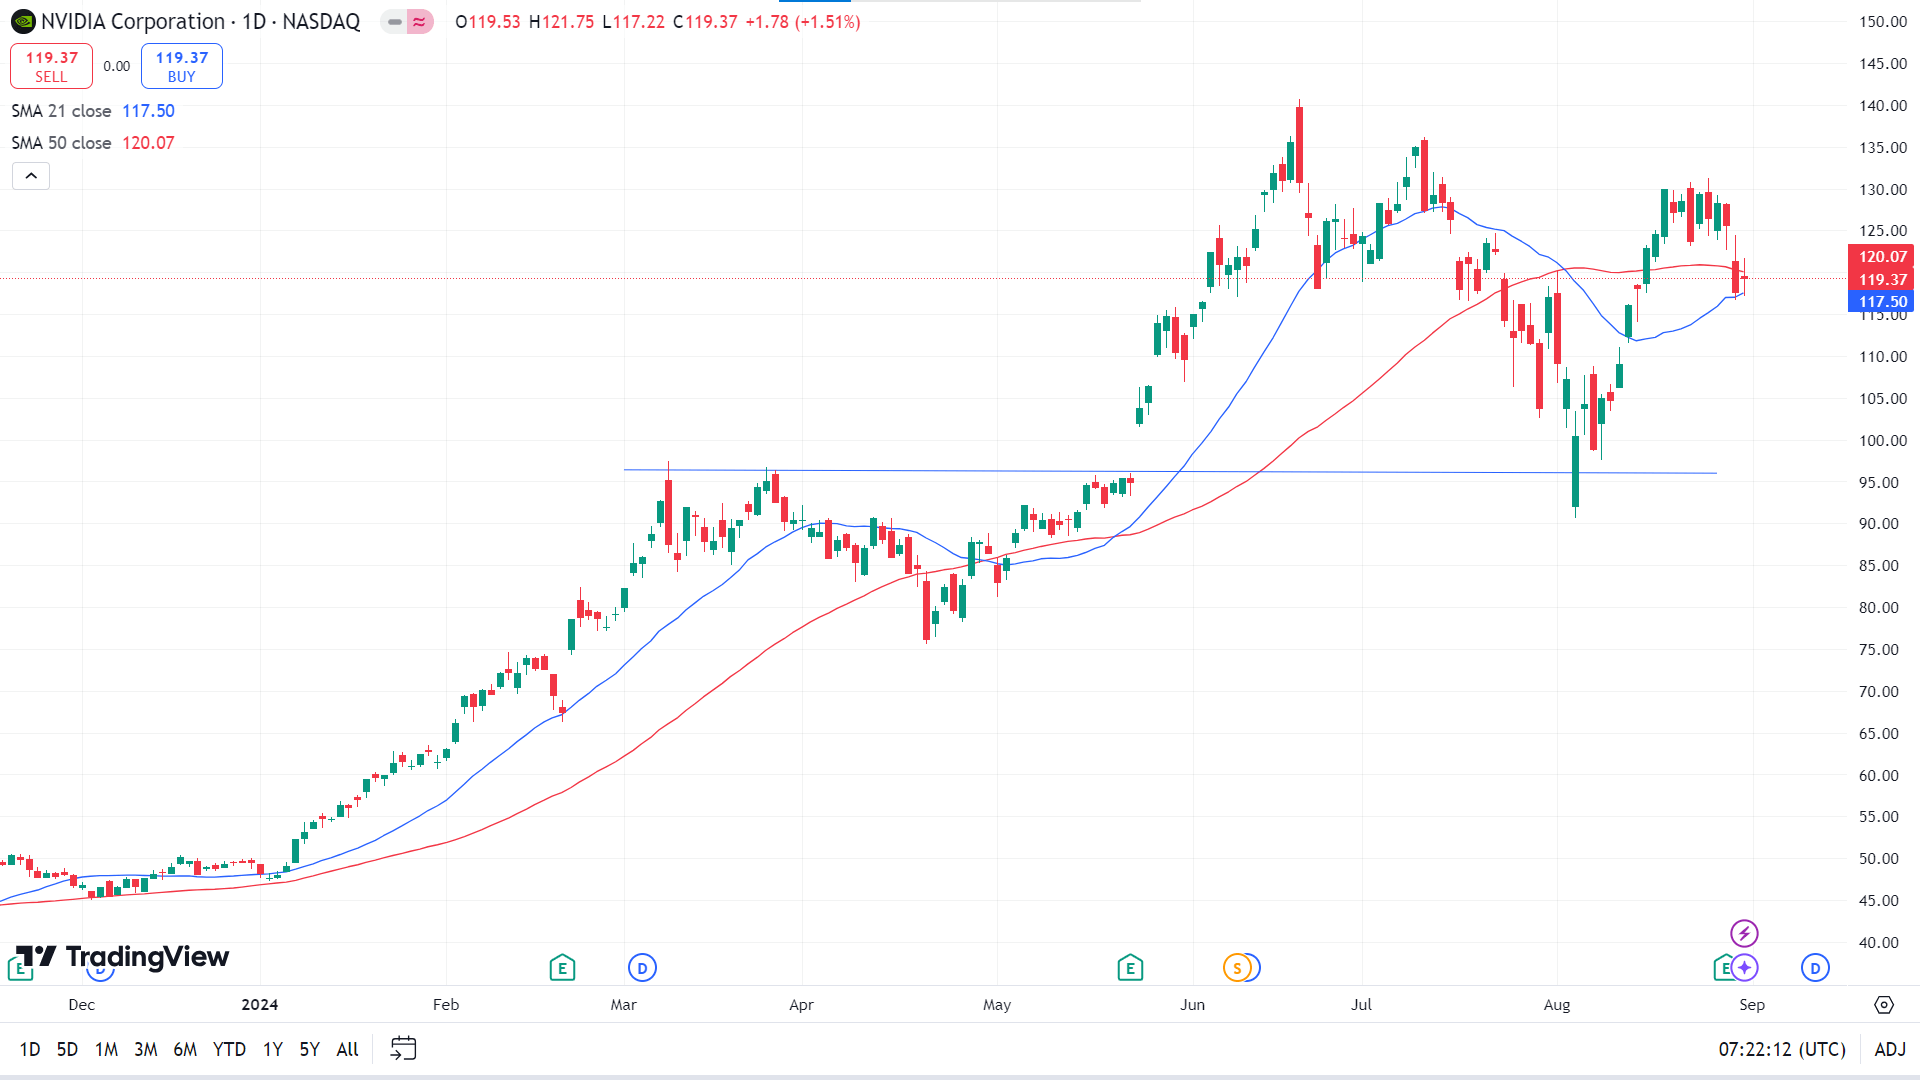
Task: Click the 2024 year label on time axis
Action: point(260,1005)
